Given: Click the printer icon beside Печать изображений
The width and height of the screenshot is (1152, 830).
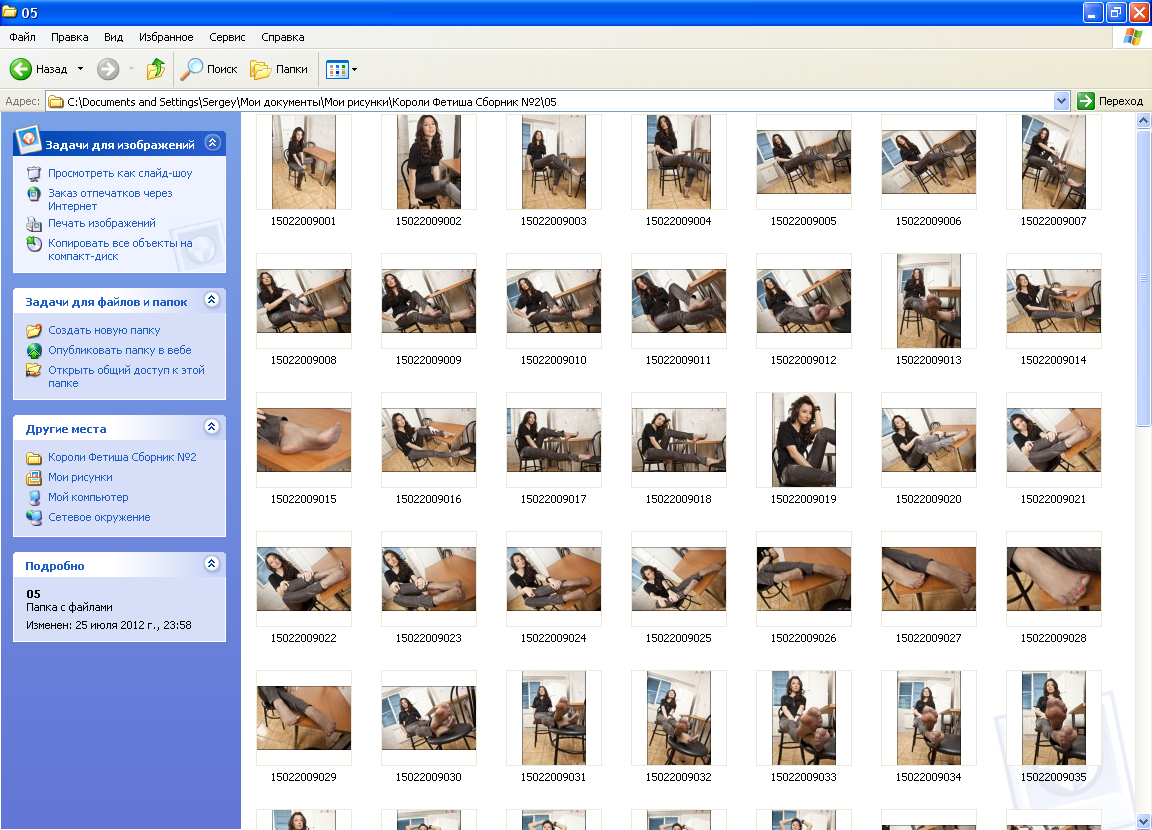Looking at the screenshot, I should (x=34, y=223).
